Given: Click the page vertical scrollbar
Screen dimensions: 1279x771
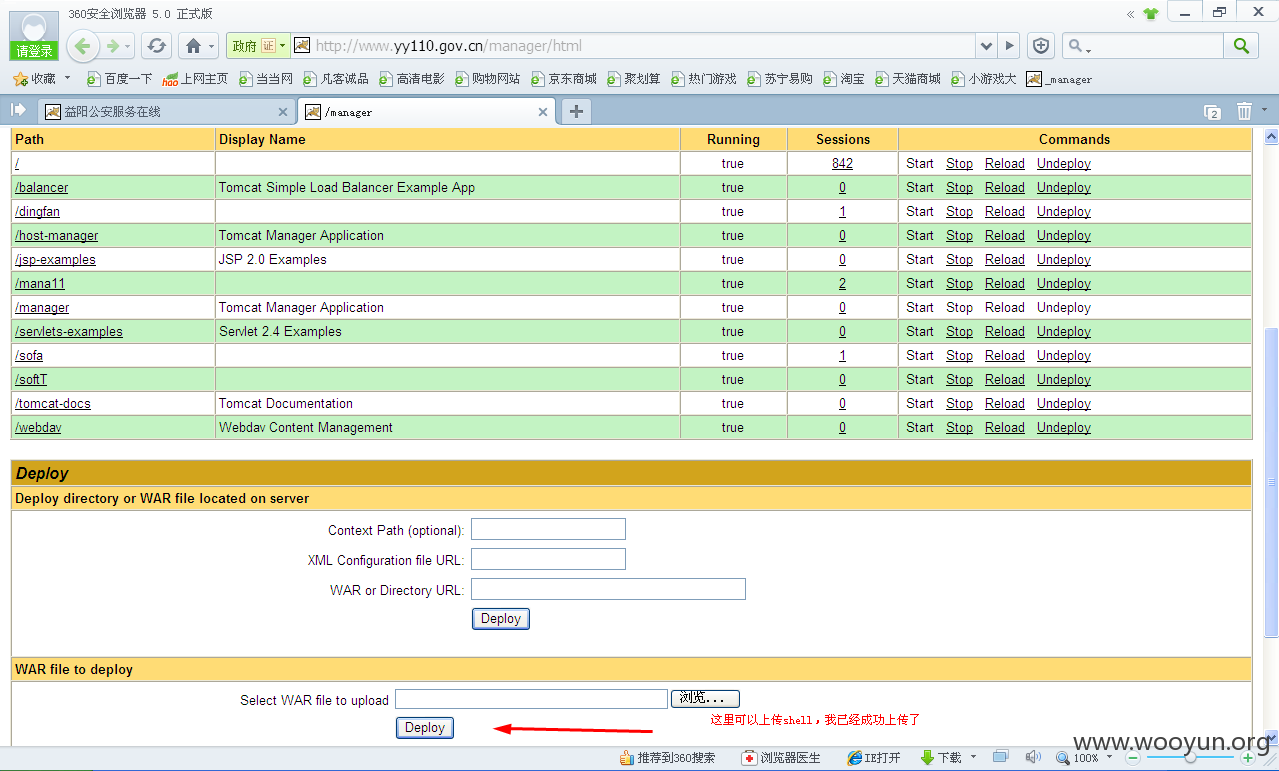Looking at the screenshot, I should pyautogui.click(x=1271, y=480).
